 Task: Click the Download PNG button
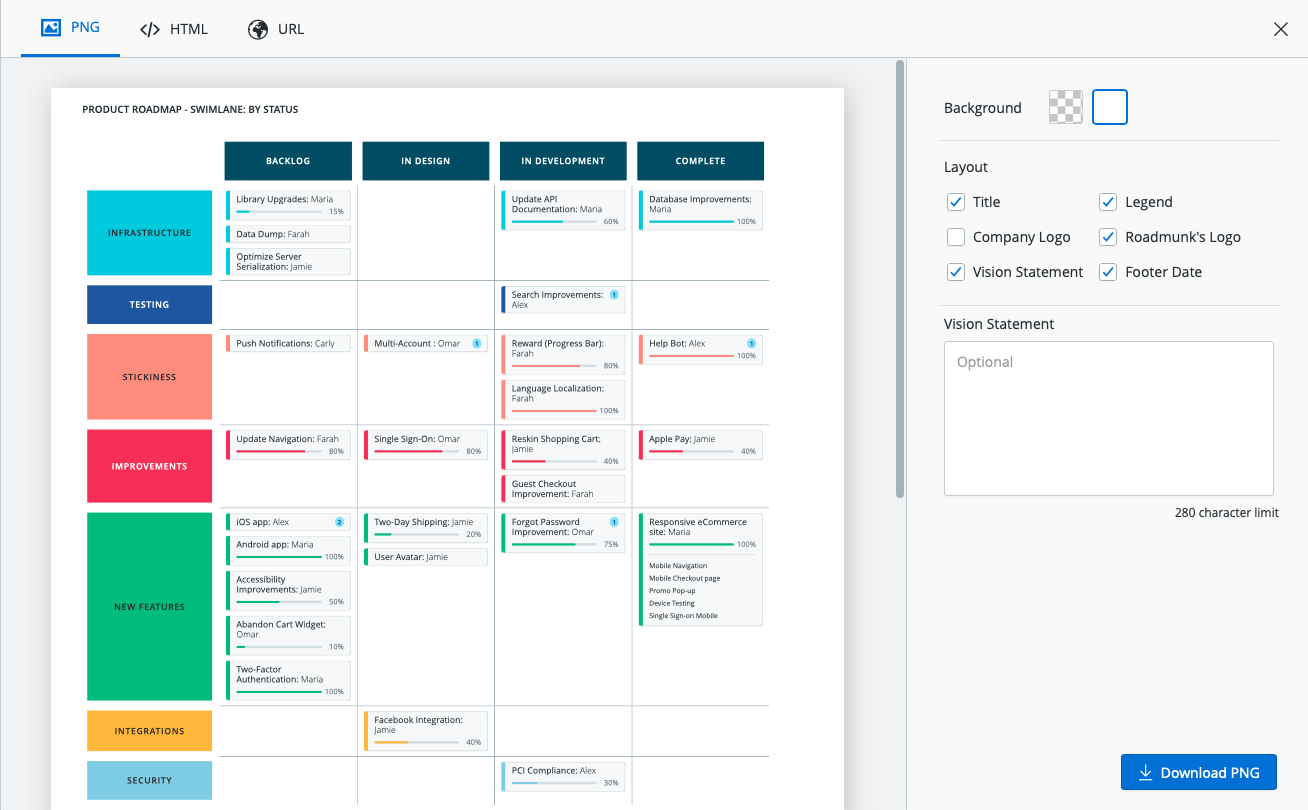1198,772
